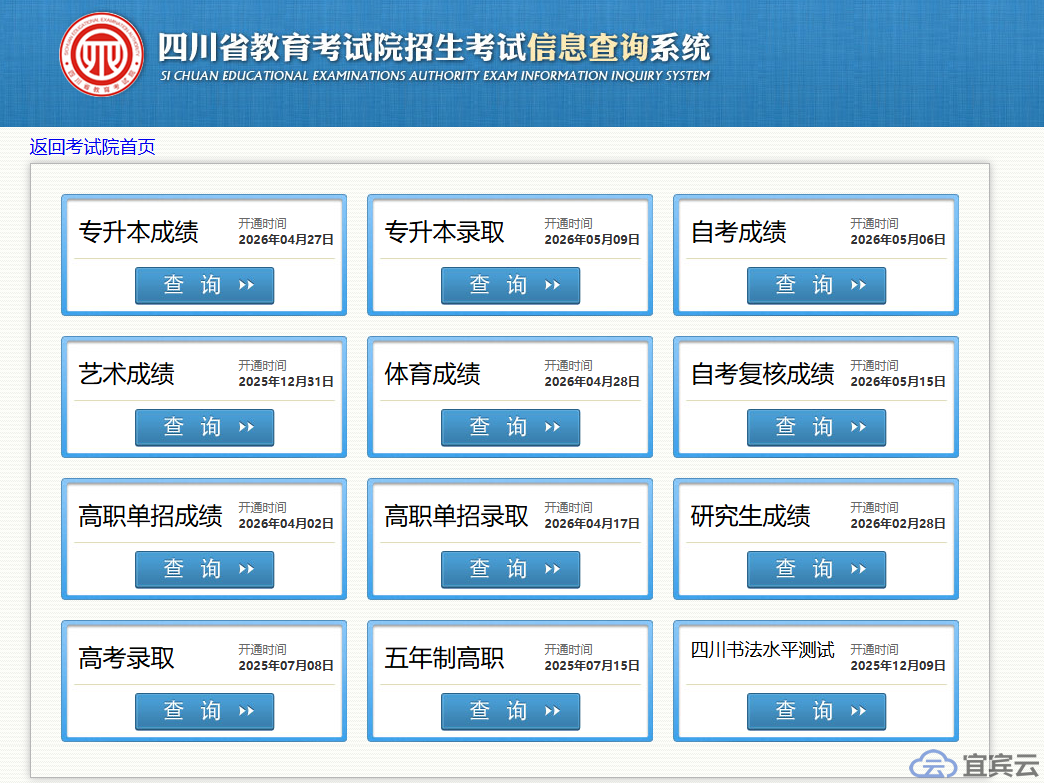Click the date 2026年04月27日

[x=286, y=240]
